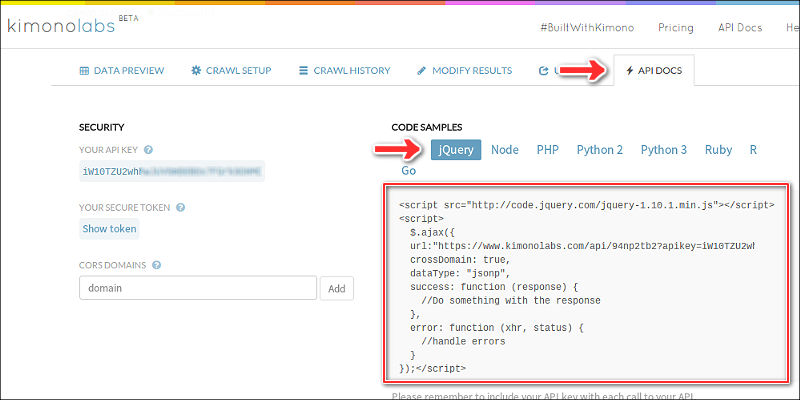The height and width of the screenshot is (400, 800).
Task: Click the SECURITY heading
Action: point(102,128)
